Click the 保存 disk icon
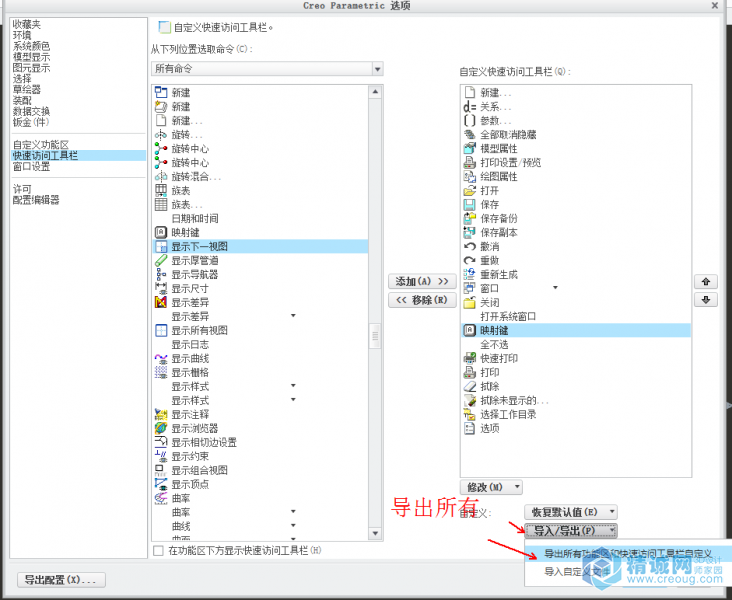Screen dimensions: 732x600 (x=469, y=205)
